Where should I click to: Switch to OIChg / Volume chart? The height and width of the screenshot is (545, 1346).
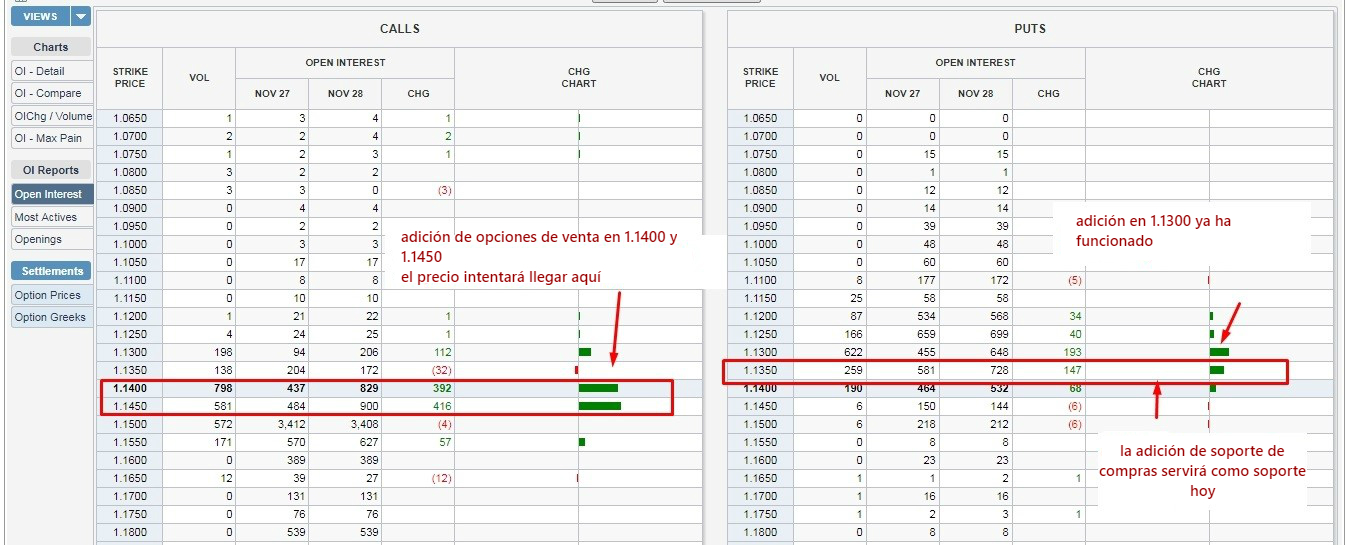click(x=52, y=116)
